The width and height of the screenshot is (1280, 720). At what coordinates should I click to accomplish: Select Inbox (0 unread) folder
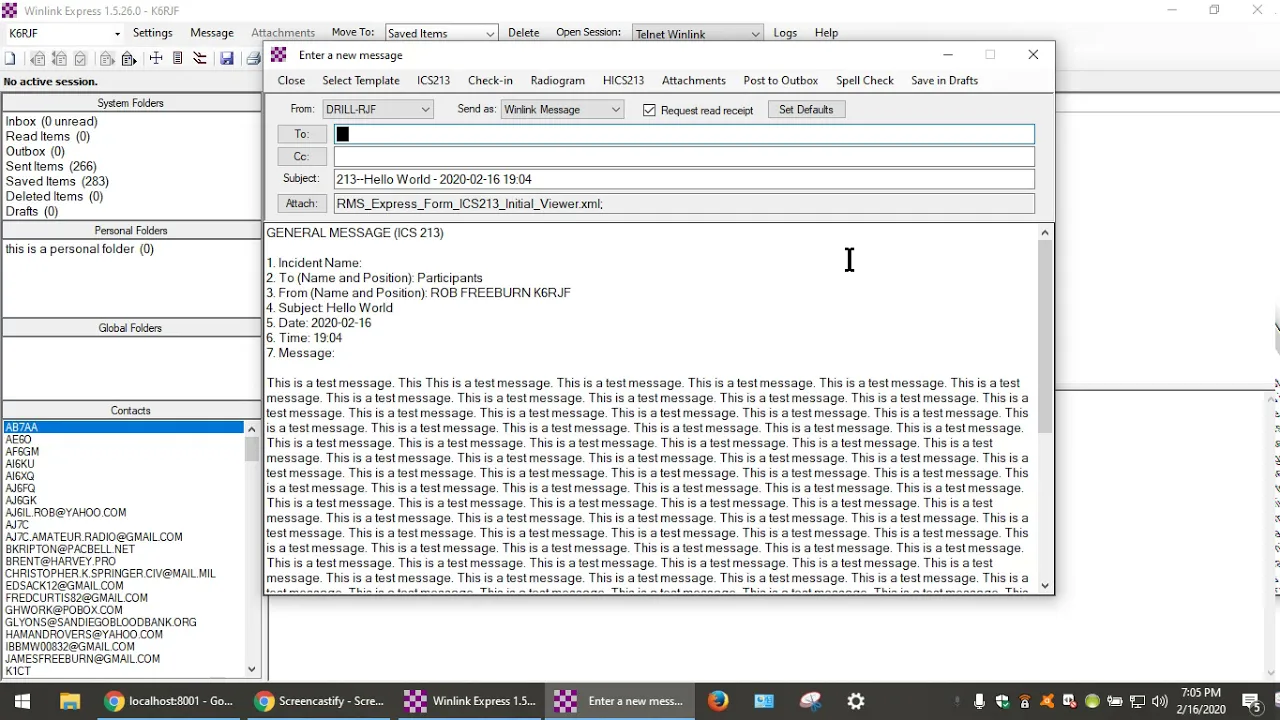click(x=52, y=121)
